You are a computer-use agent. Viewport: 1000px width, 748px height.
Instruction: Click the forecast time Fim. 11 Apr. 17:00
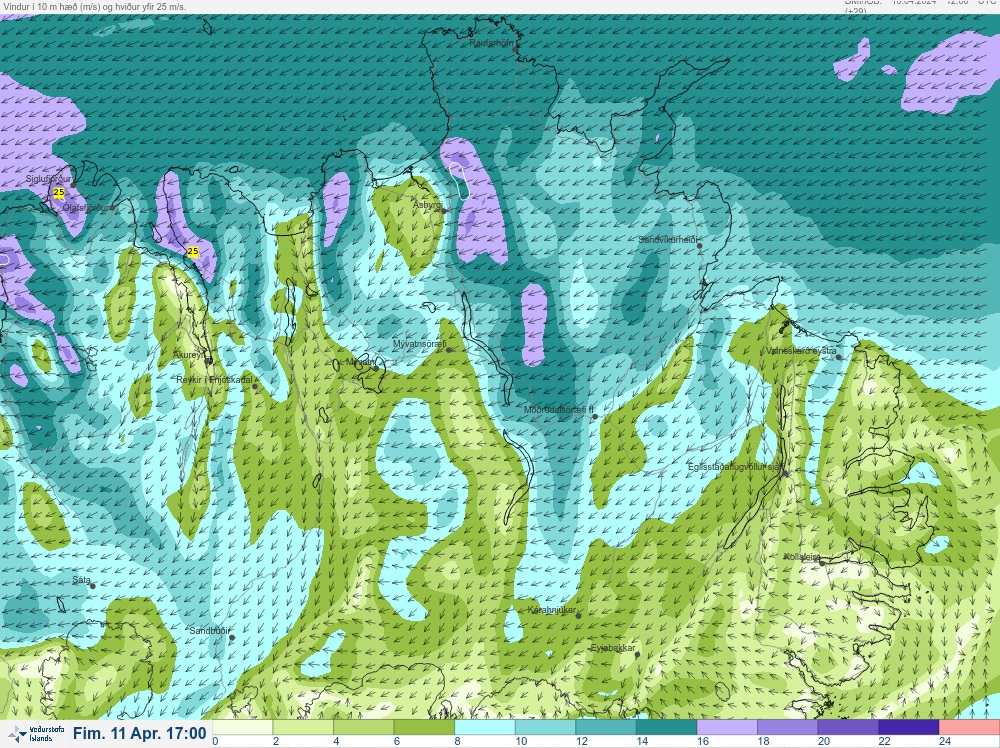[140, 733]
